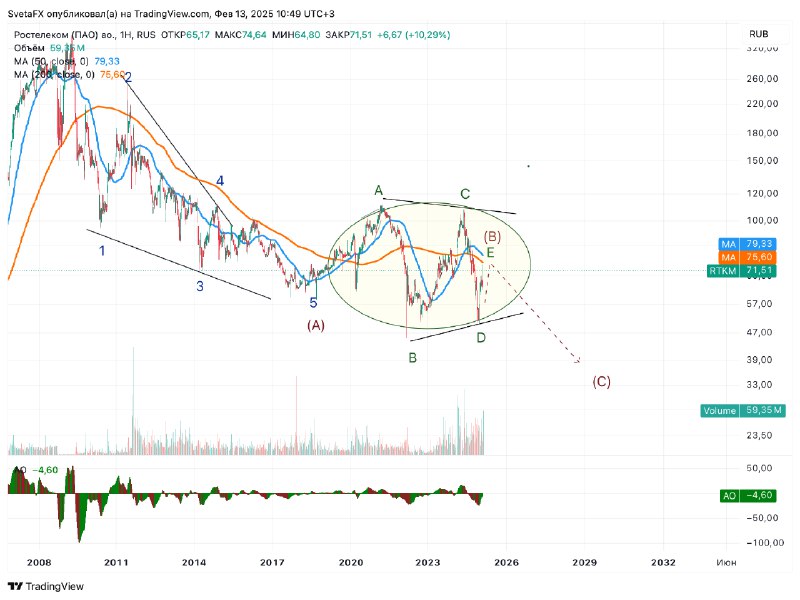Click 150,00 on the price axis

[762, 161]
